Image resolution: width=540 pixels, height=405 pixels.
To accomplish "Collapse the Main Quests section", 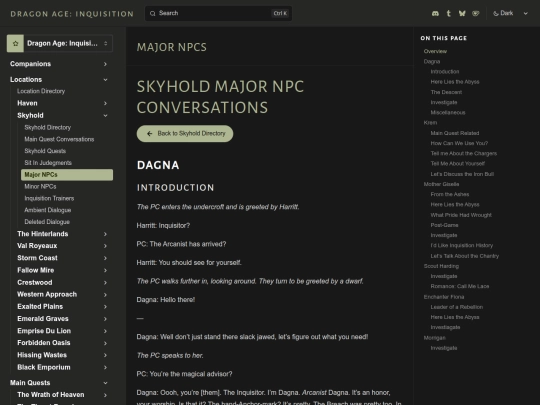I will [x=105, y=383].
